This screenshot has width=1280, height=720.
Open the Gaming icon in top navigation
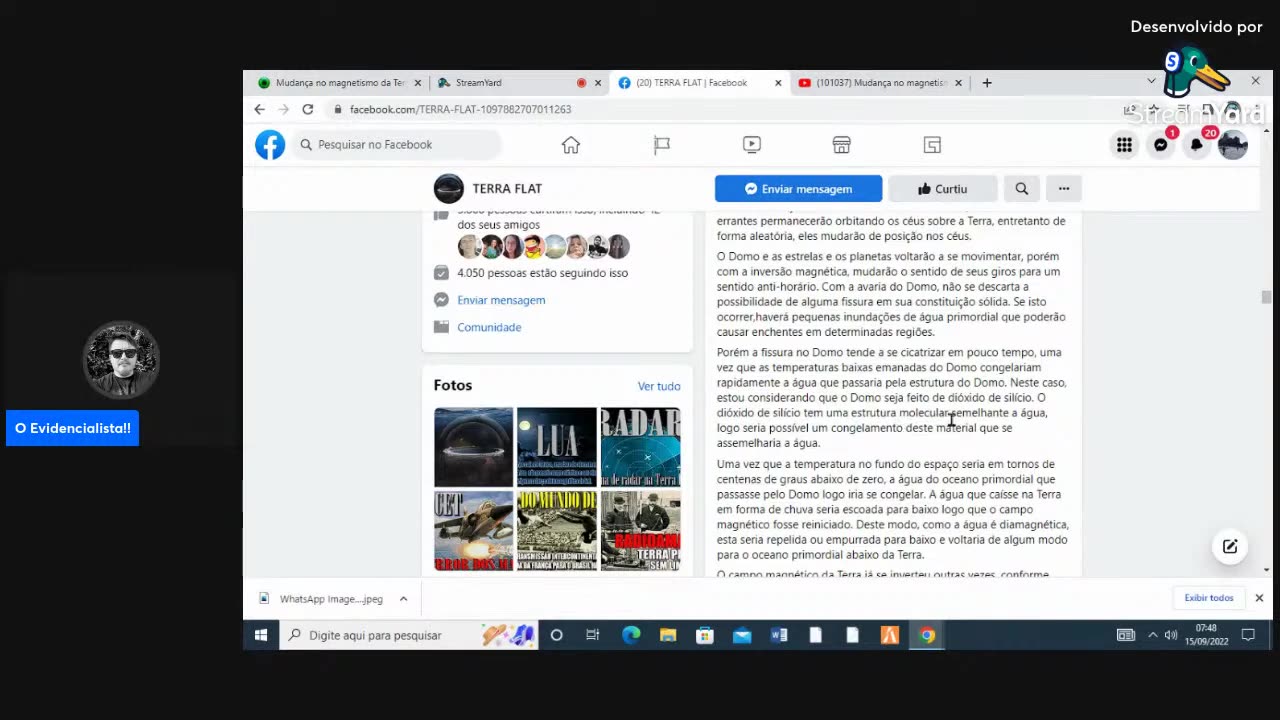point(932,145)
